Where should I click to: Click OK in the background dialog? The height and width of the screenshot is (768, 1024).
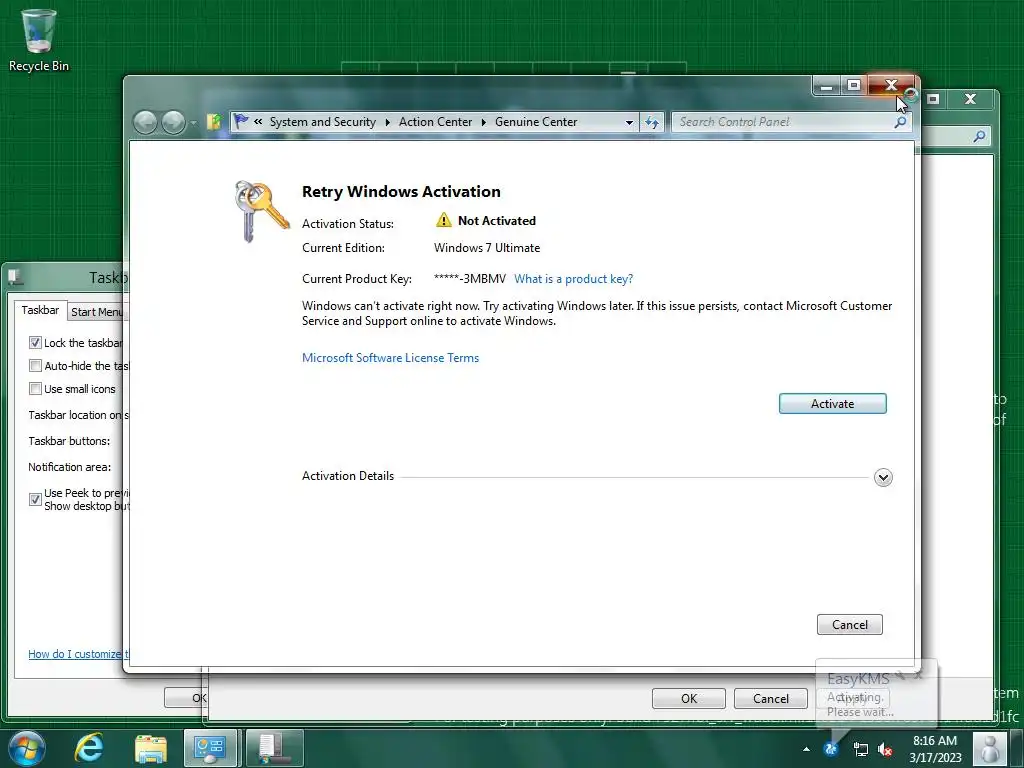point(688,698)
